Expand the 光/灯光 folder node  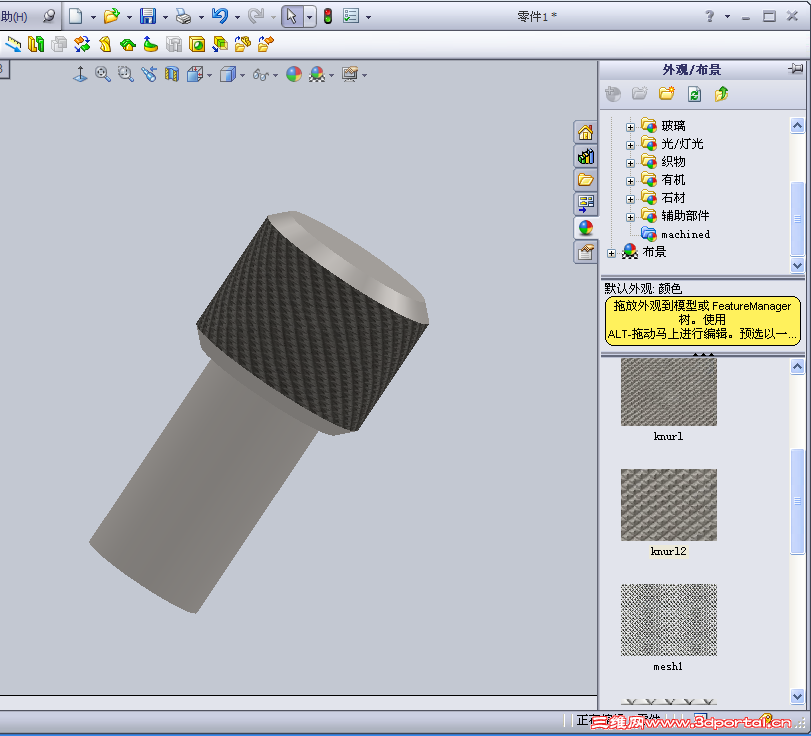click(x=630, y=145)
